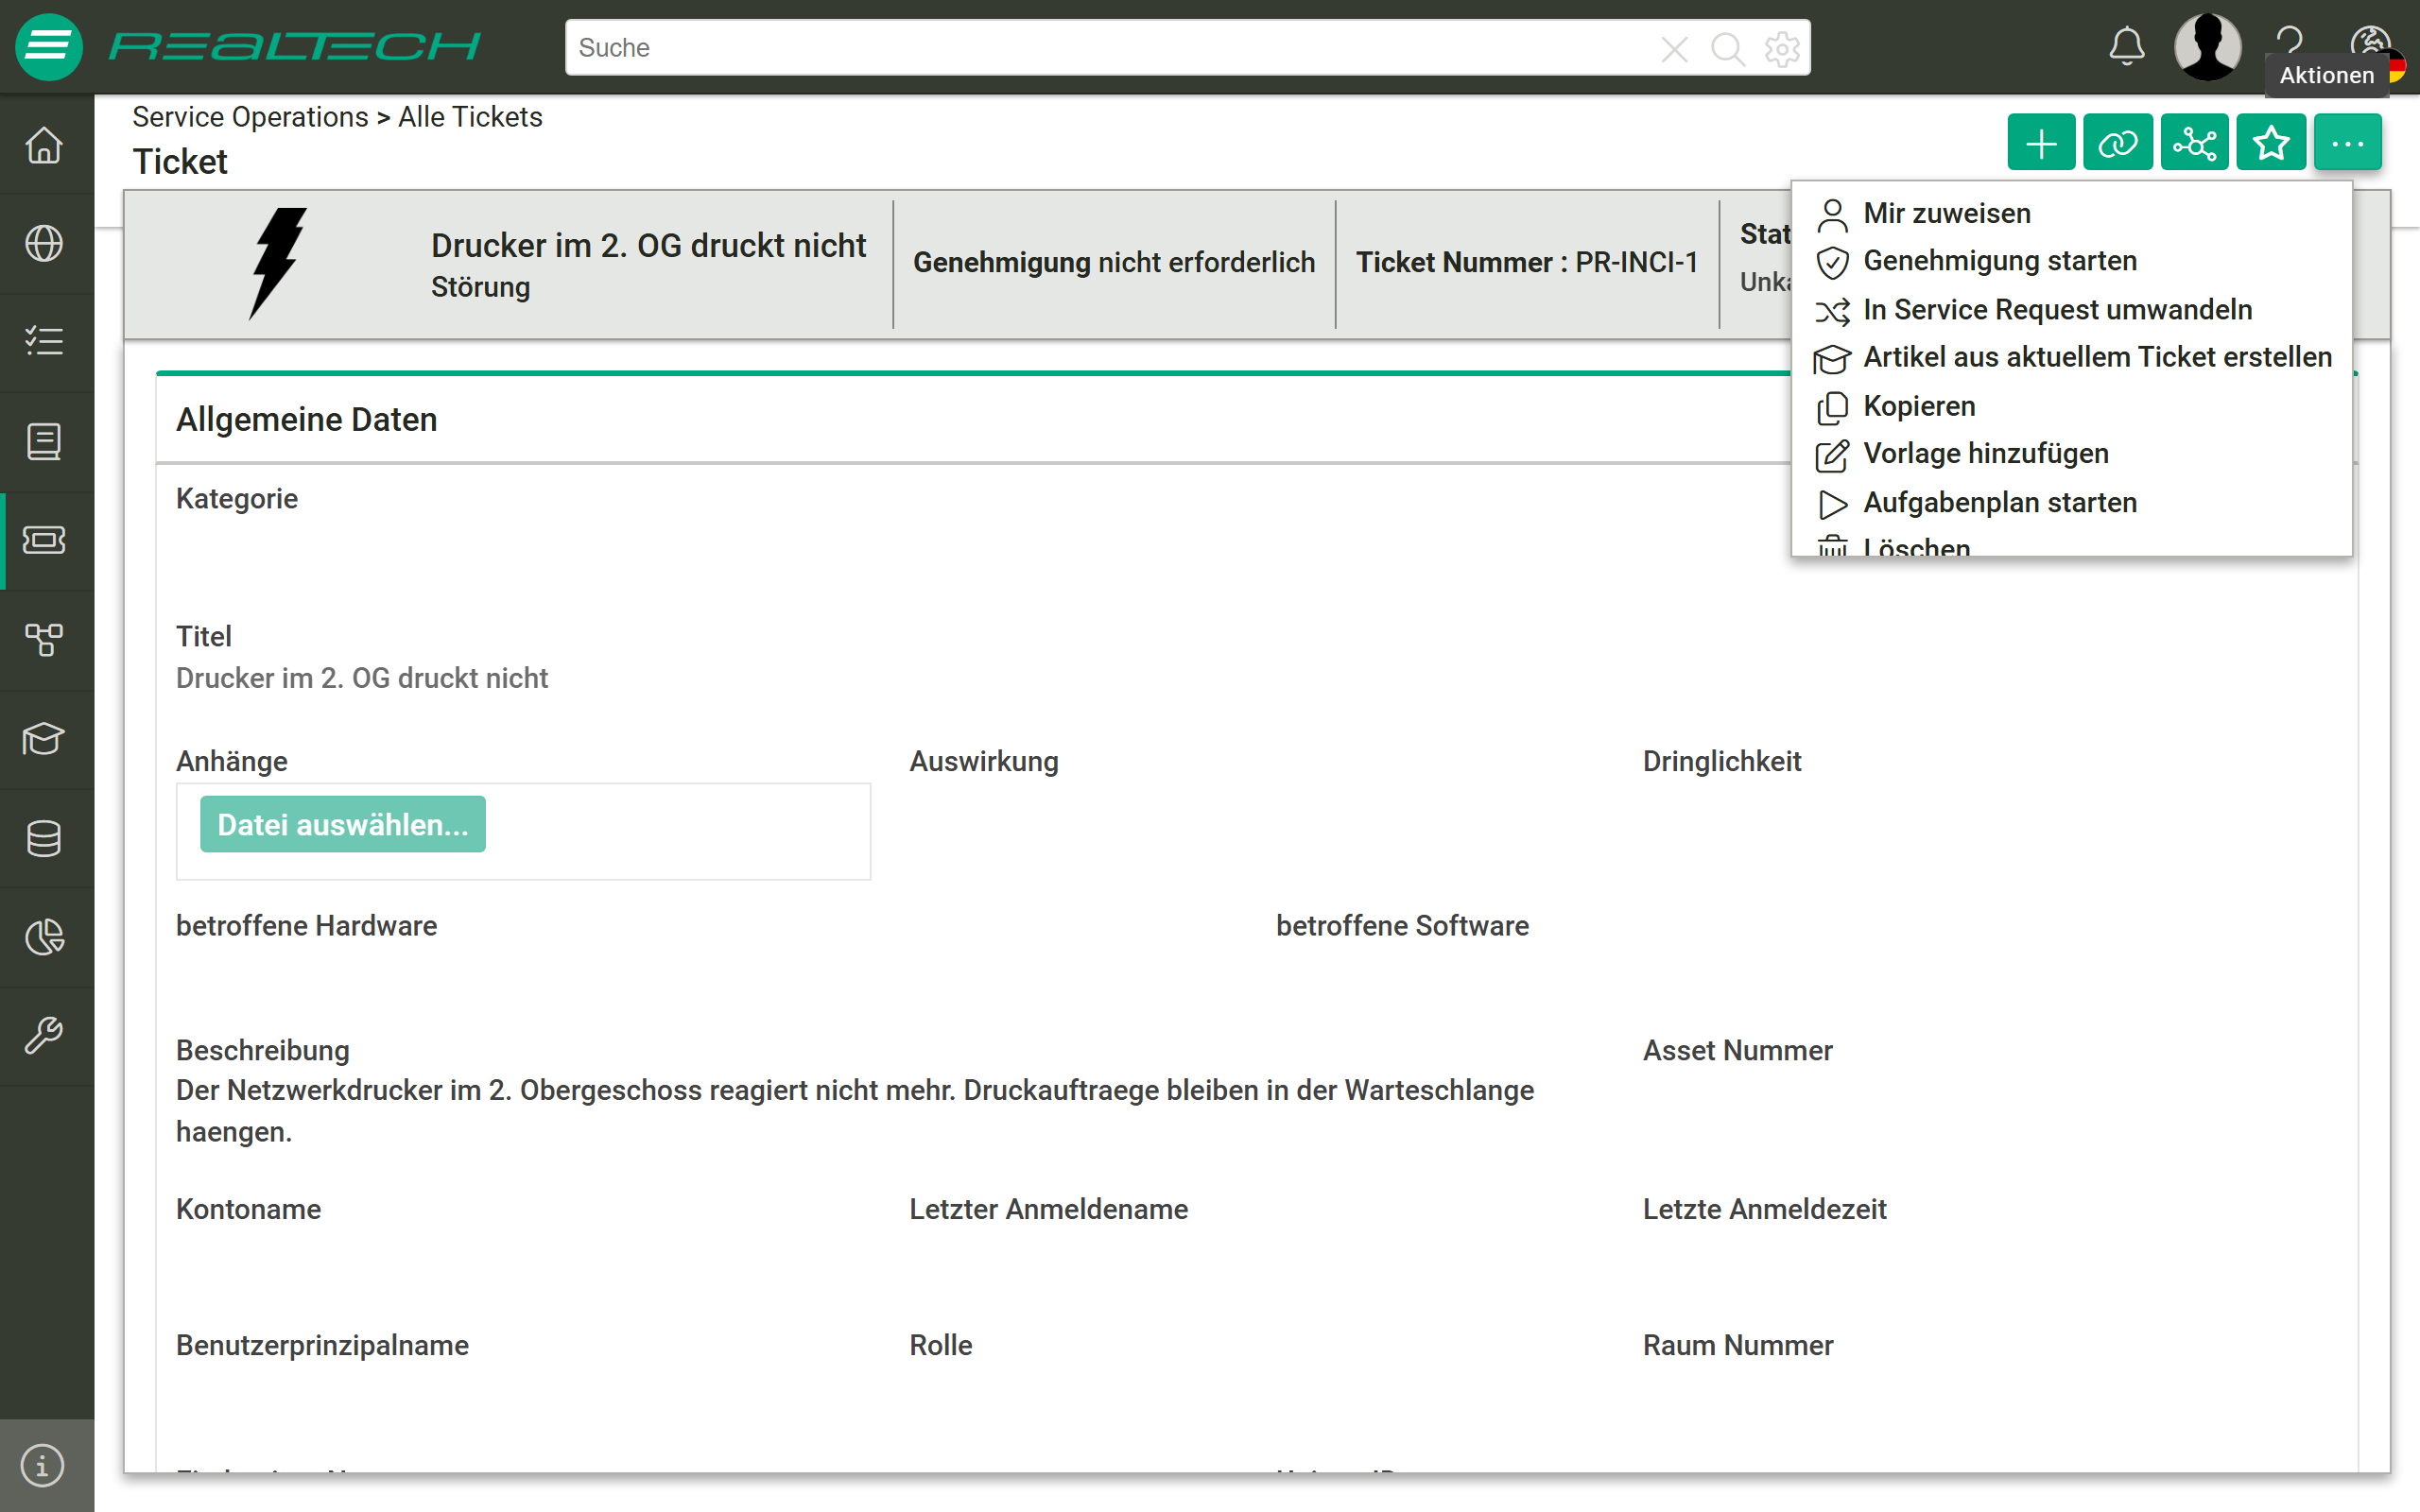Open search settings gear
Viewport: 2420px width, 1512px height.
click(1782, 48)
